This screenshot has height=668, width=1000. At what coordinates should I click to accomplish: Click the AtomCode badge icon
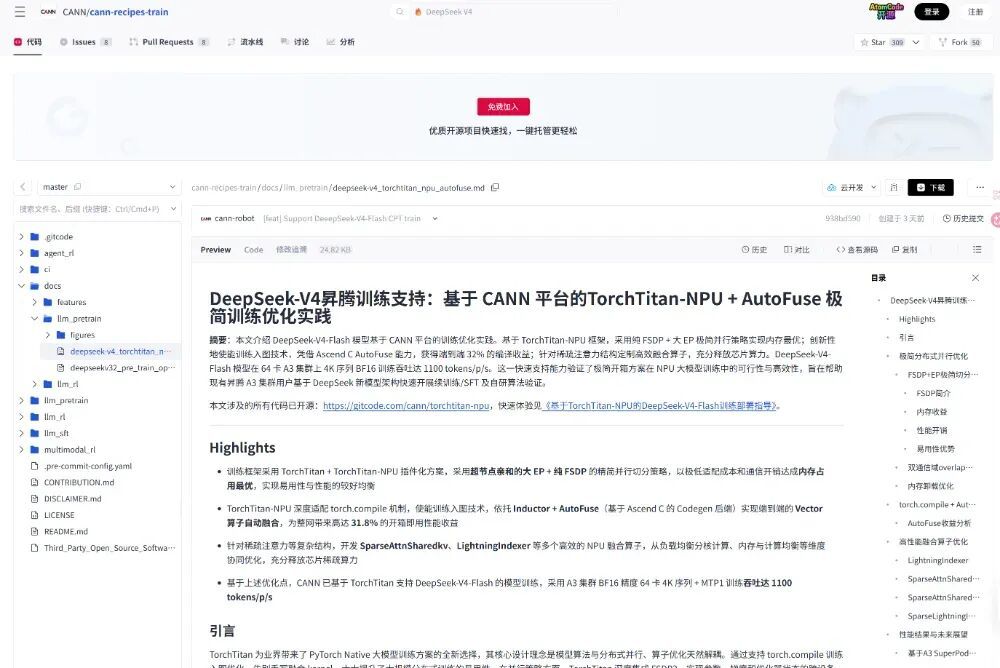[x=886, y=11]
